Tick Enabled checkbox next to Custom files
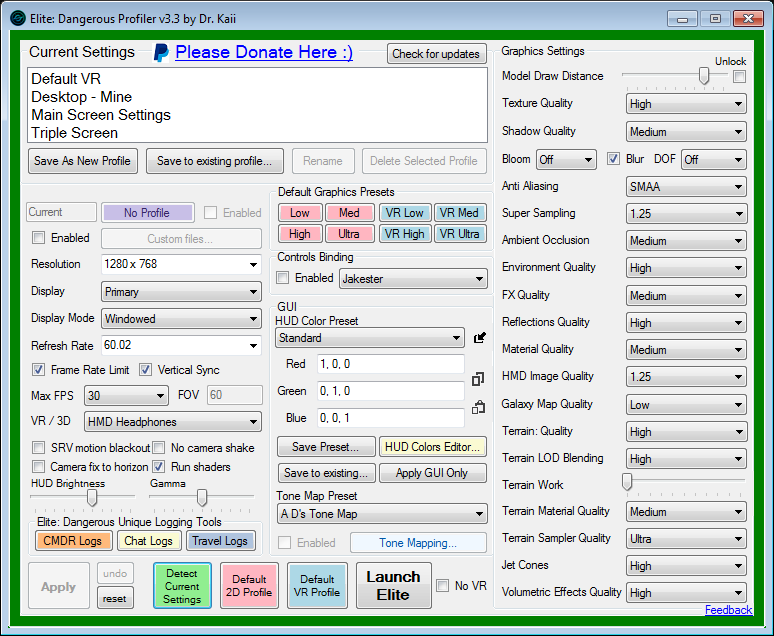Image resolution: width=774 pixels, height=636 pixels. click(x=38, y=238)
